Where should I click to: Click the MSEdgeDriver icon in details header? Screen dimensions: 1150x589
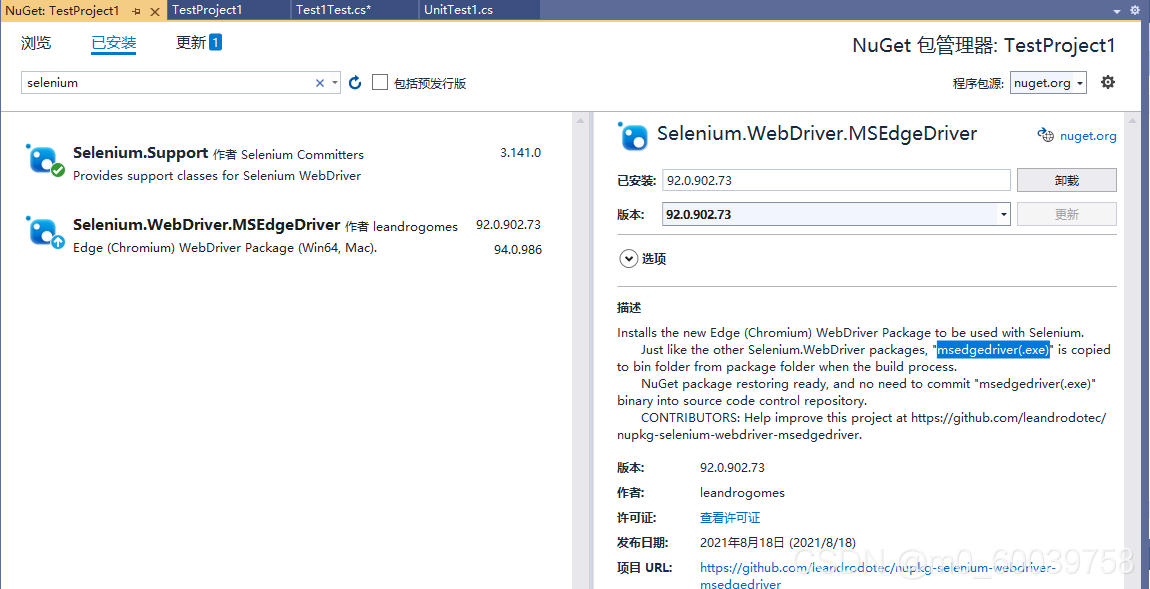(x=634, y=135)
